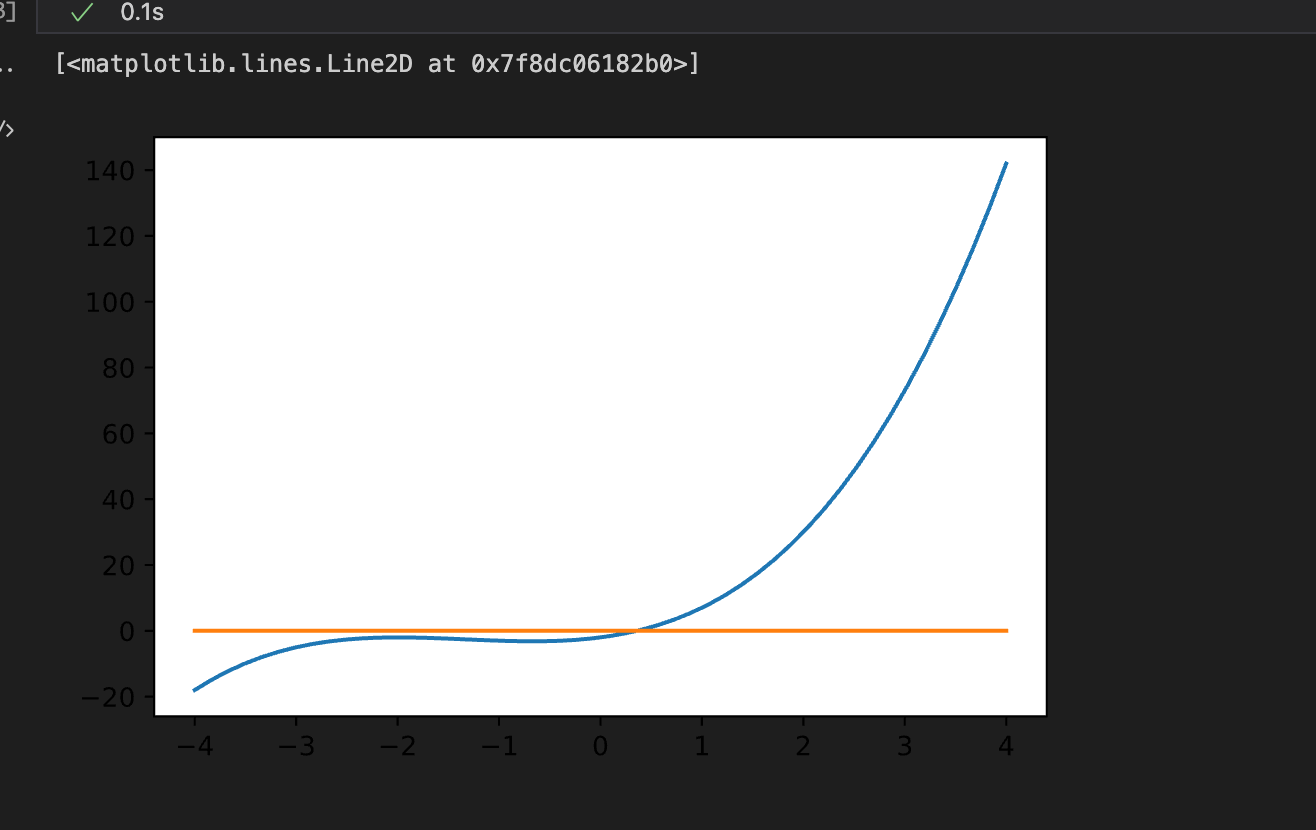
Task: Click the −4 x-axis tick label
Action: [x=196, y=746]
